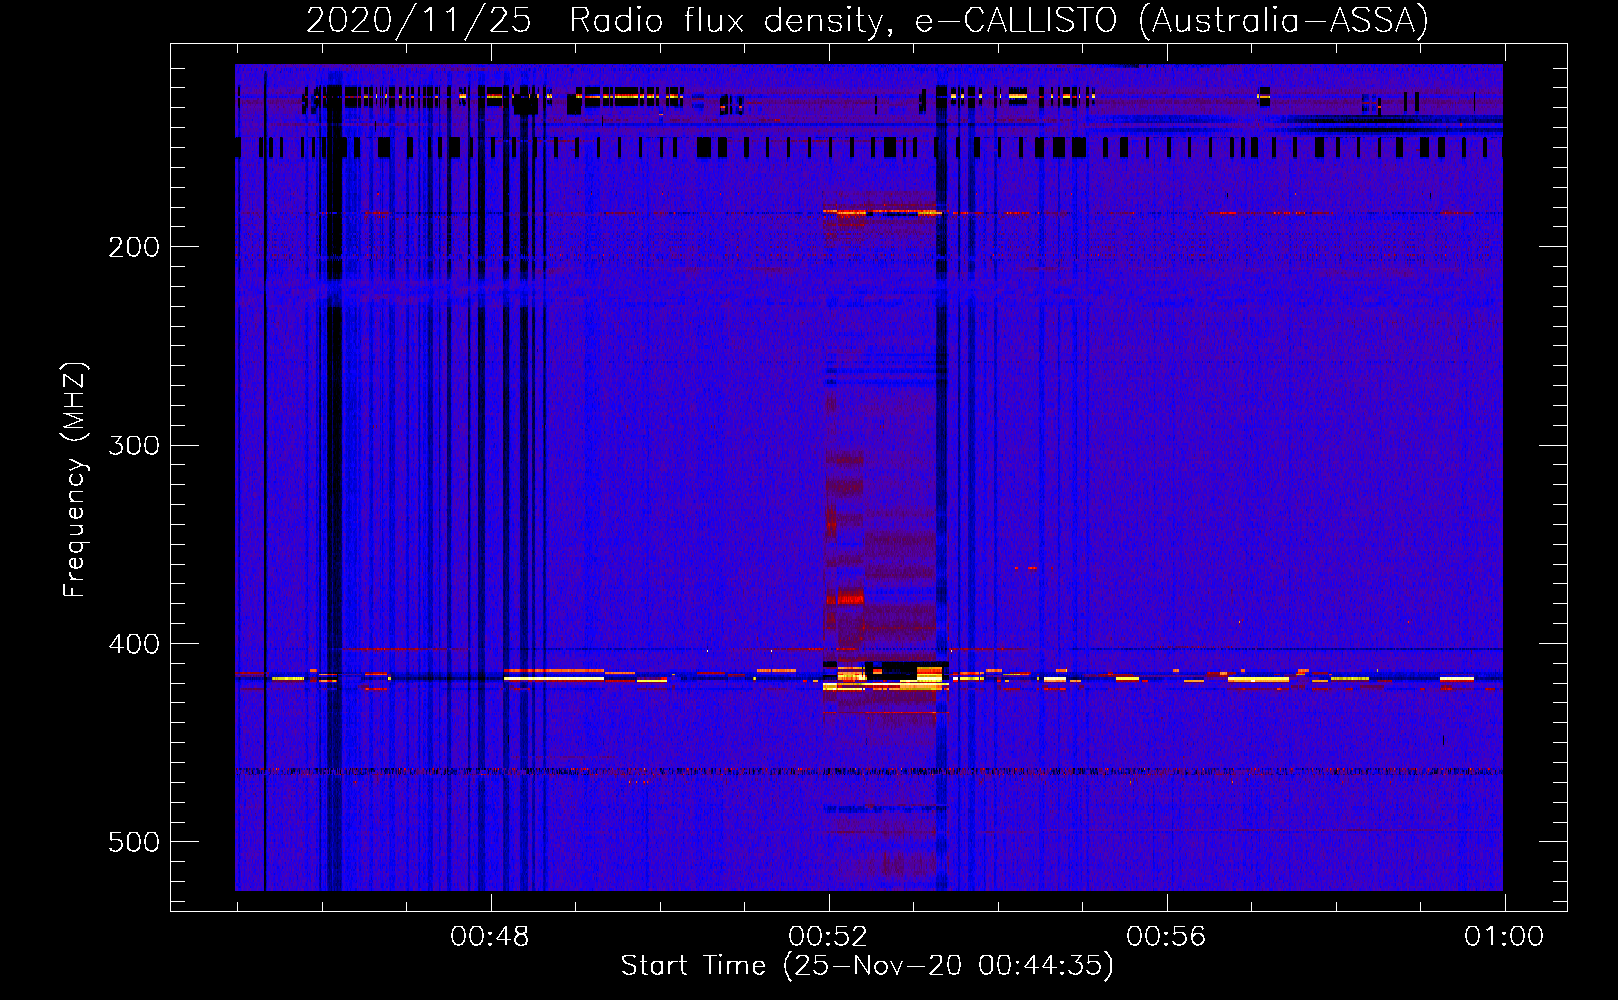Click the plot title "2020/11/25 Radio flux density, e-CALLISTO (Australia-ASSA)"
Viewport: 1618px width, 1000px height.
coord(867,20)
